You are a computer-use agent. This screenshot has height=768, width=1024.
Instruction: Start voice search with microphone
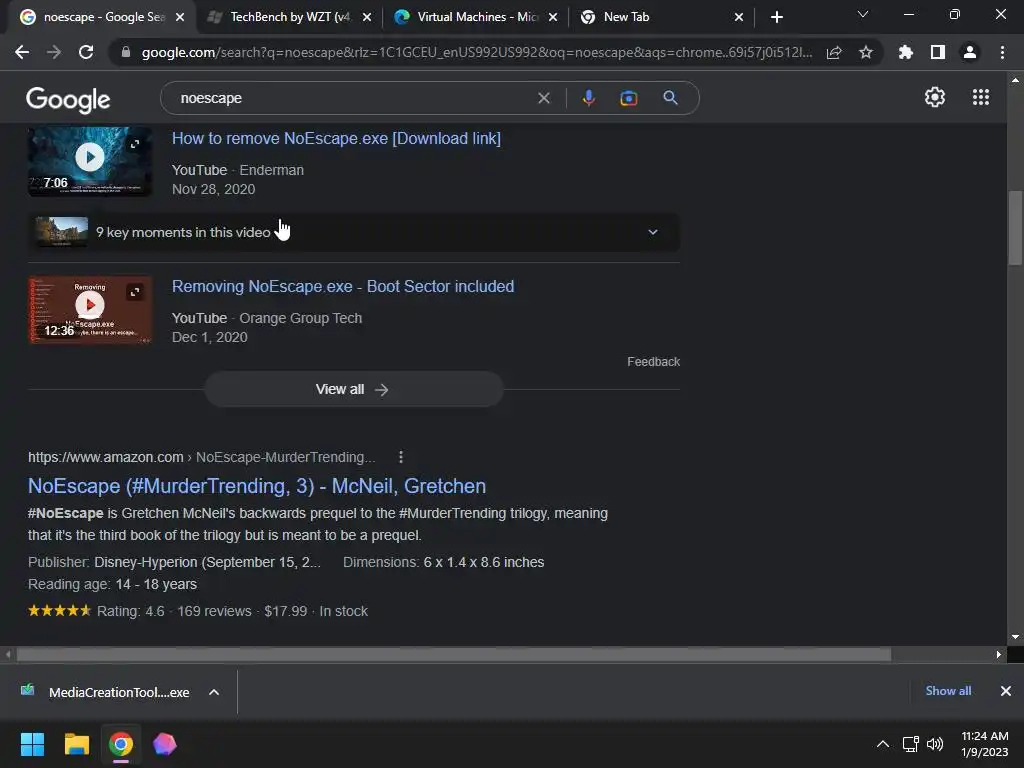[588, 98]
